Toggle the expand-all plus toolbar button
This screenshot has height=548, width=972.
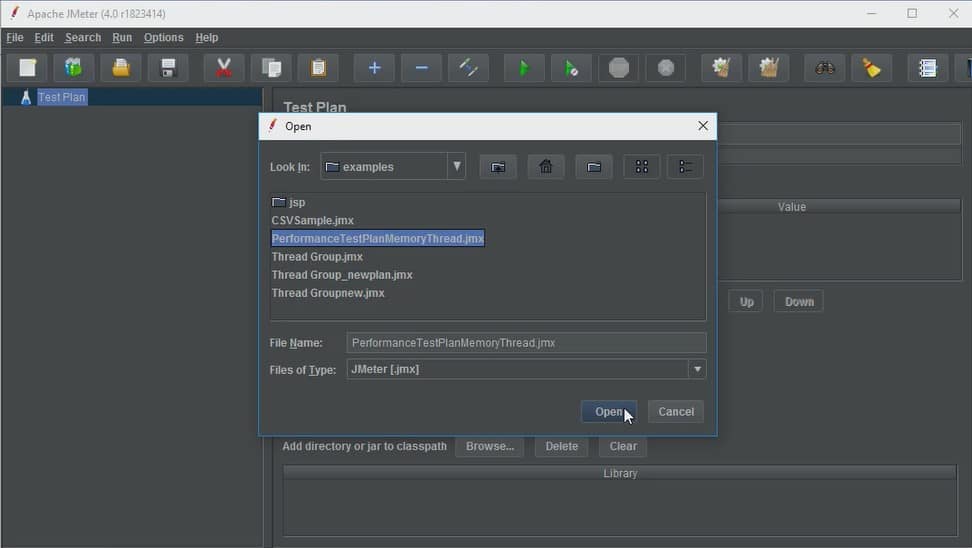(374, 68)
